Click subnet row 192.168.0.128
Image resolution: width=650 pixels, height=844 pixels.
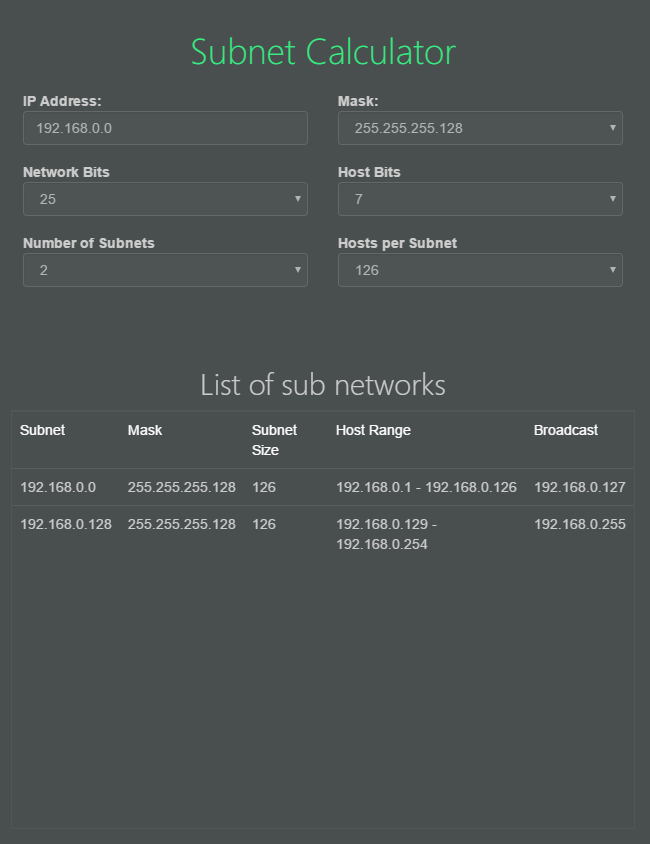coord(66,524)
